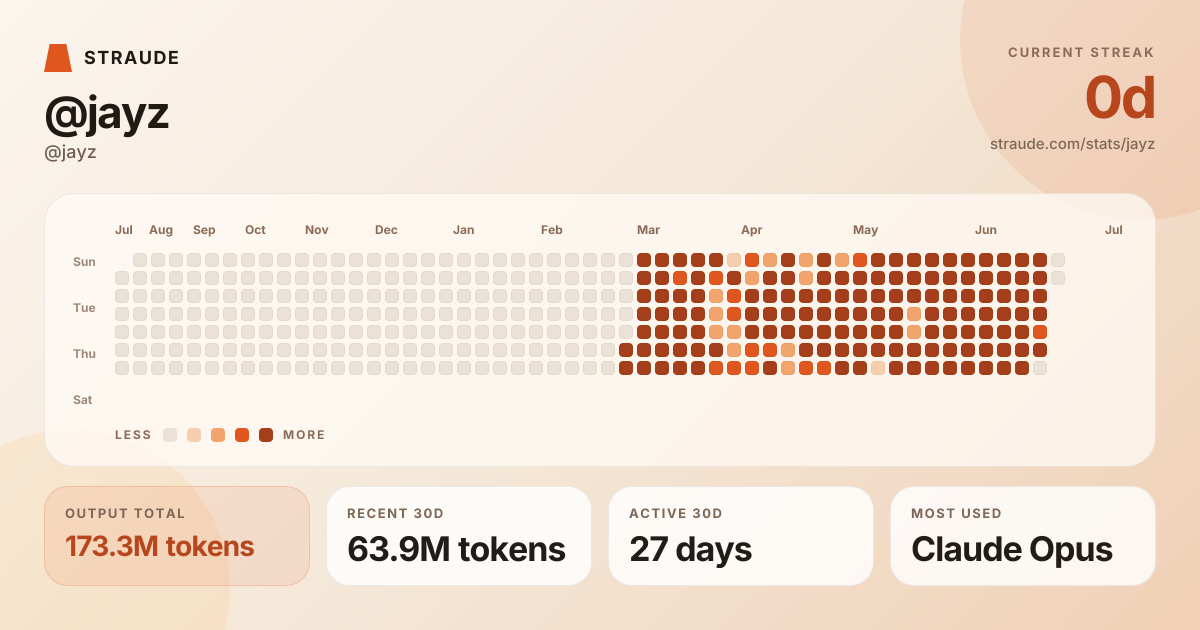Select the Output Total 173.3M tokens card

coord(177,536)
